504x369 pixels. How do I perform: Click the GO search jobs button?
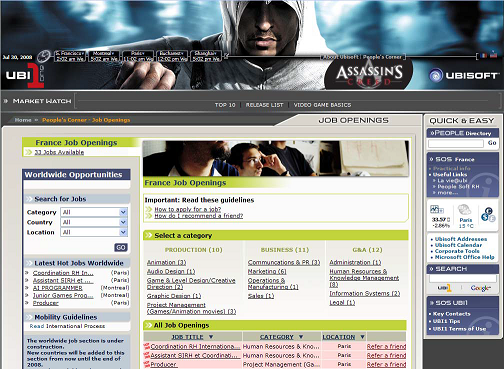coord(121,247)
